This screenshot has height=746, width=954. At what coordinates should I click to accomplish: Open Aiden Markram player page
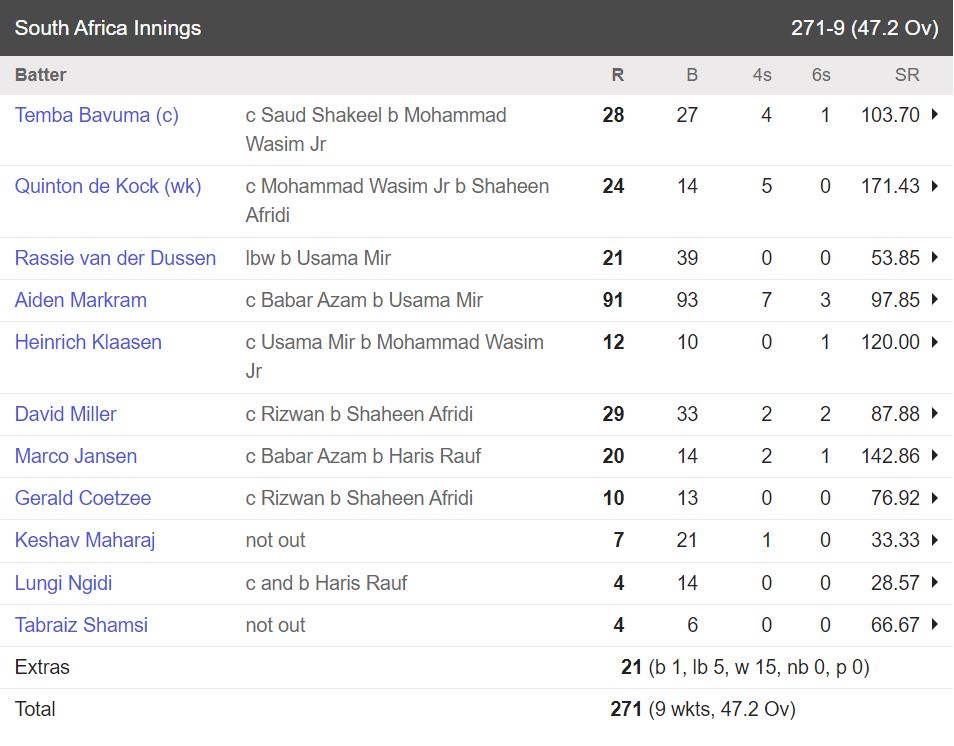[81, 300]
